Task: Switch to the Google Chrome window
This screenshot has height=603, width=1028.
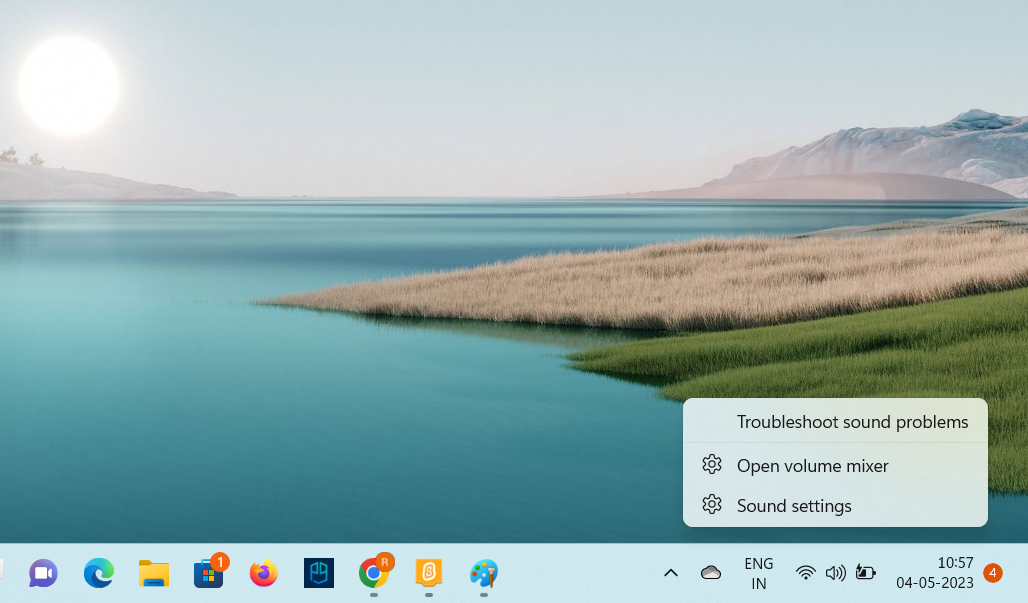Action: point(374,573)
